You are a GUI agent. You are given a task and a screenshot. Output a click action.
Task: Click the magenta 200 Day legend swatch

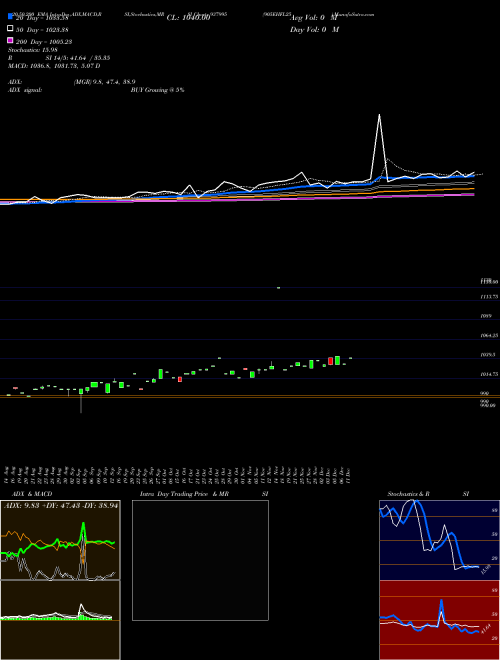[x=11, y=40]
